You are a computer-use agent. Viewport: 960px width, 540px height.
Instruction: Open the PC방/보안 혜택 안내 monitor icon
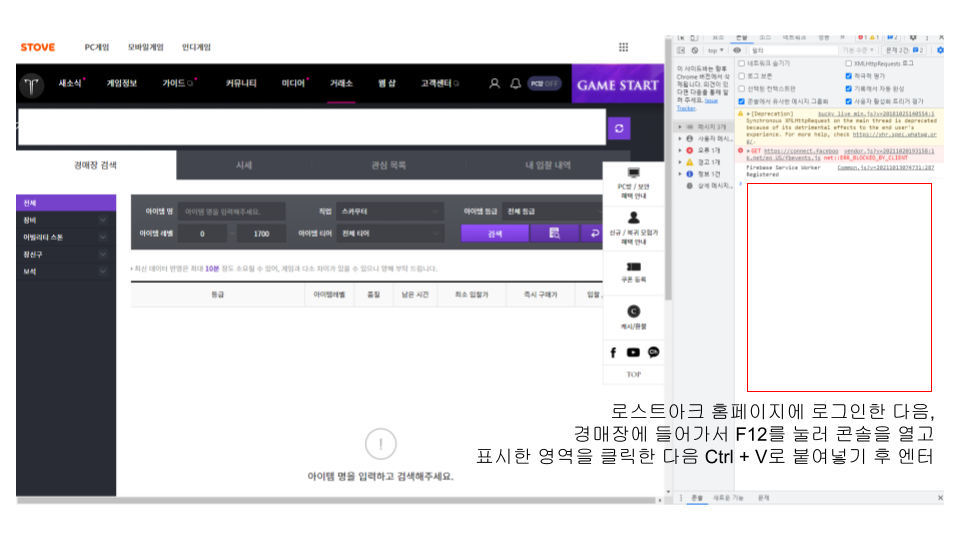pos(634,173)
